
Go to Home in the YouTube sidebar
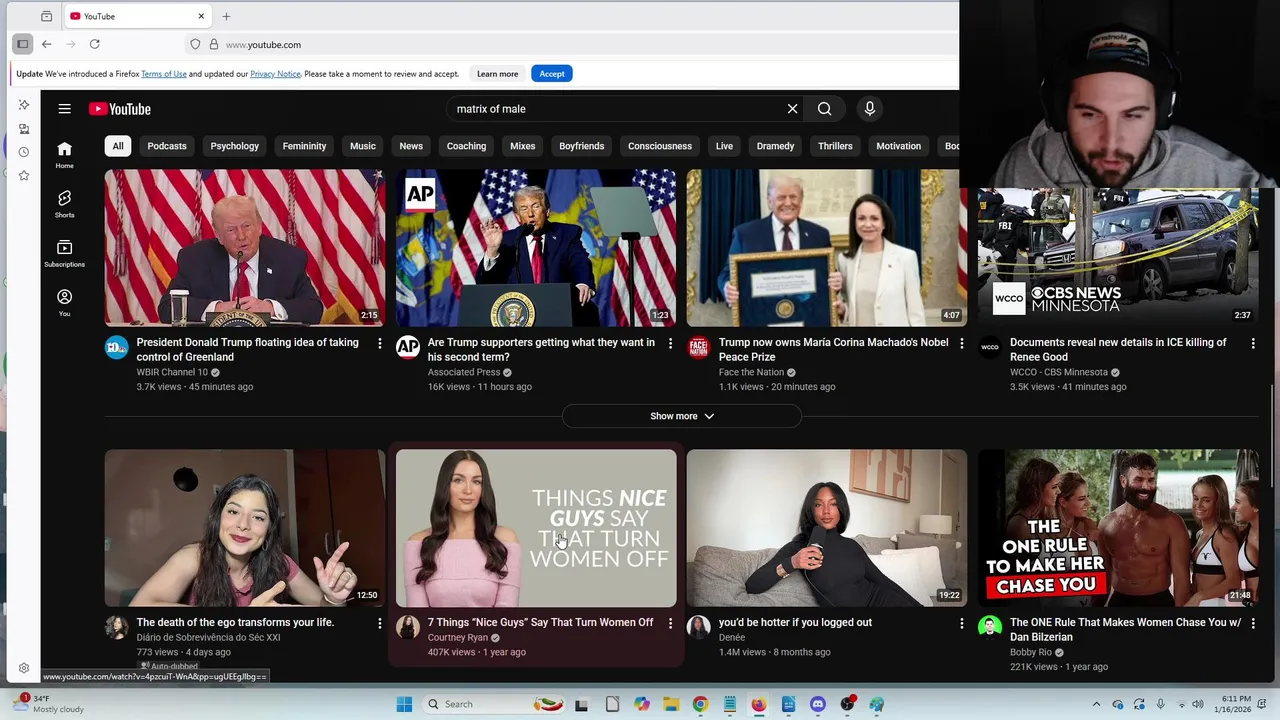point(64,155)
